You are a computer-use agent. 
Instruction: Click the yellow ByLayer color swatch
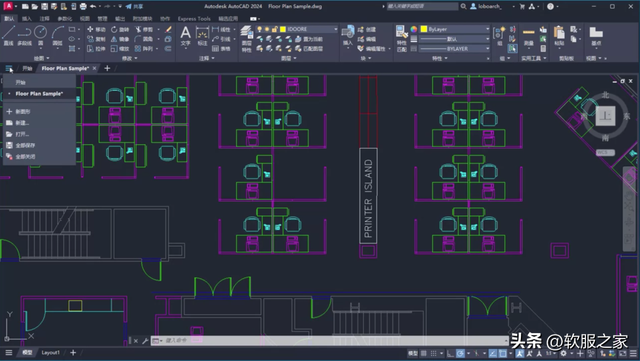424,29
